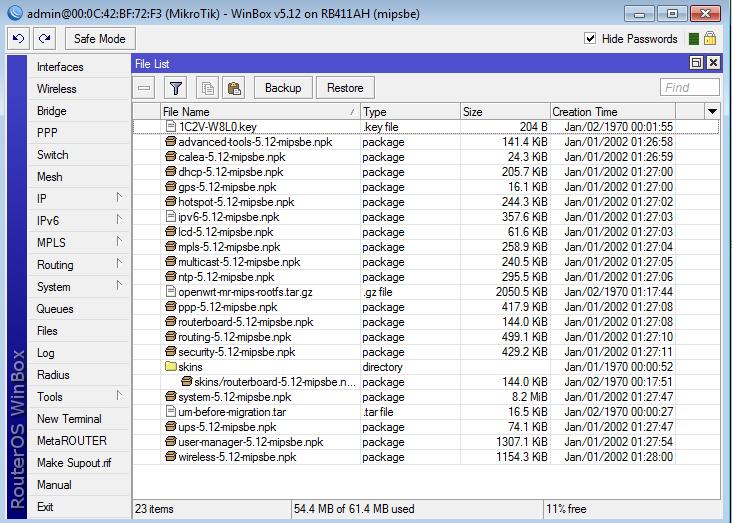Expand the MPLS submenu

click(x=119, y=242)
